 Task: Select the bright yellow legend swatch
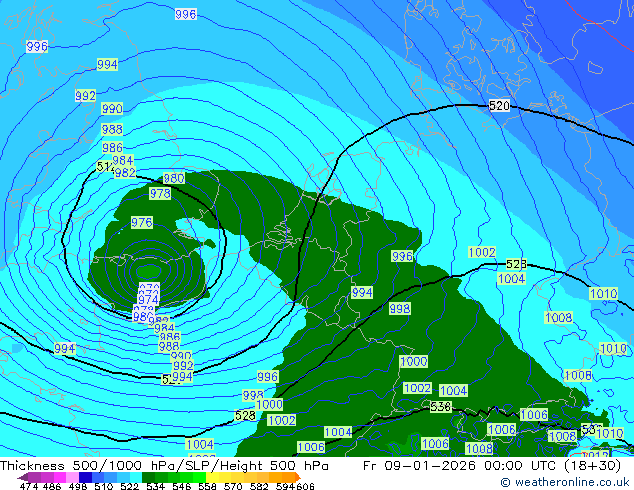[x=212, y=477]
